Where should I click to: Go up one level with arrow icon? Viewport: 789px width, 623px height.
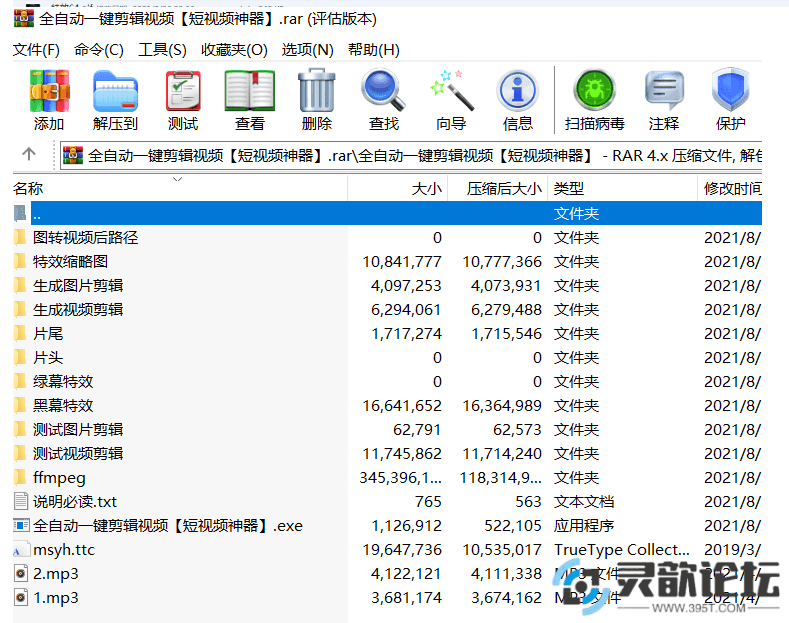click(29, 154)
